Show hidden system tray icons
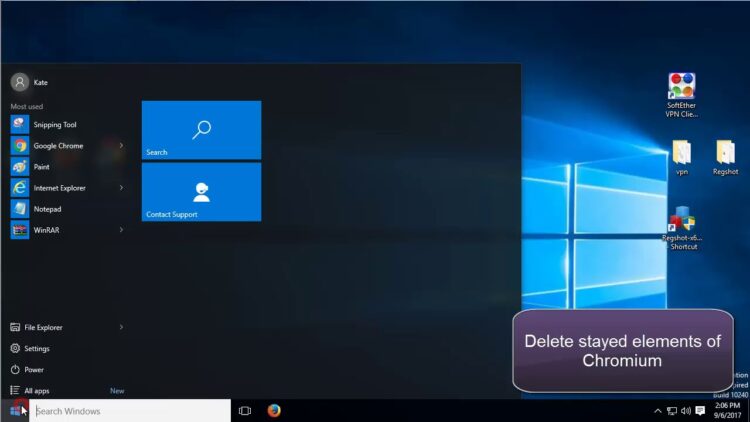Screen dimensions: 750x422 click(658, 411)
